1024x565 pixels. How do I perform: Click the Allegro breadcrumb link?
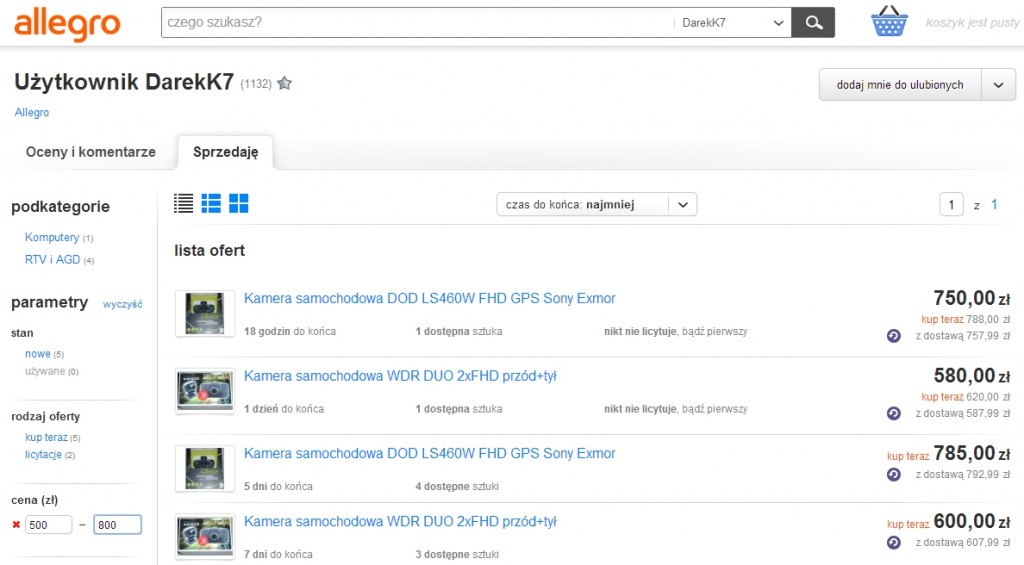click(x=32, y=112)
